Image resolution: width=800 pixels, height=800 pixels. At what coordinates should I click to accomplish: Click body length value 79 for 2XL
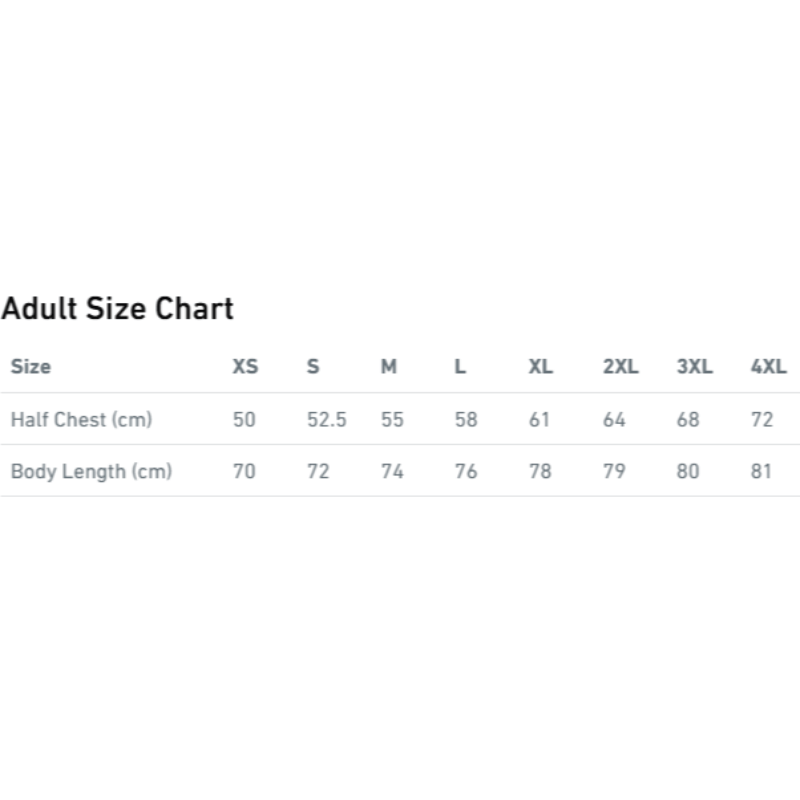pos(614,471)
